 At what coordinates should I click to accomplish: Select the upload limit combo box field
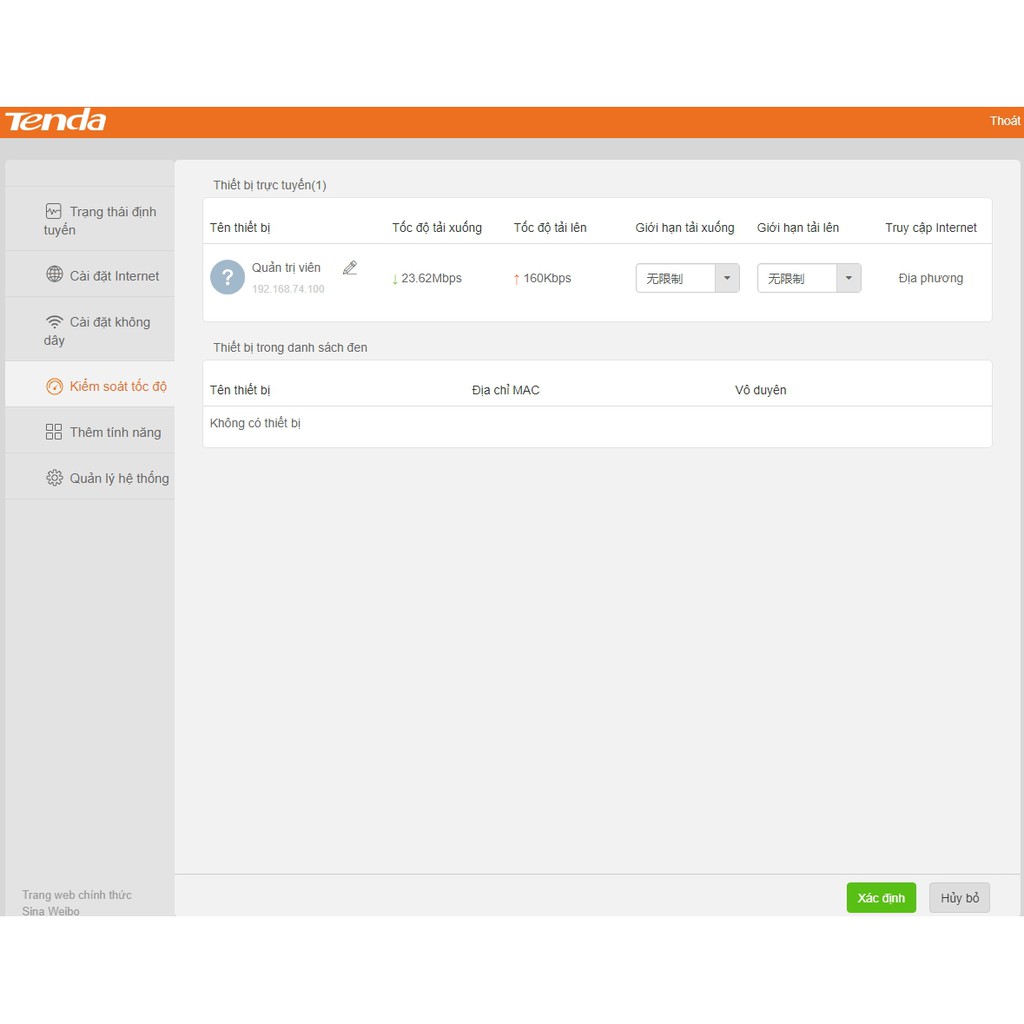pyautogui.click(x=796, y=278)
